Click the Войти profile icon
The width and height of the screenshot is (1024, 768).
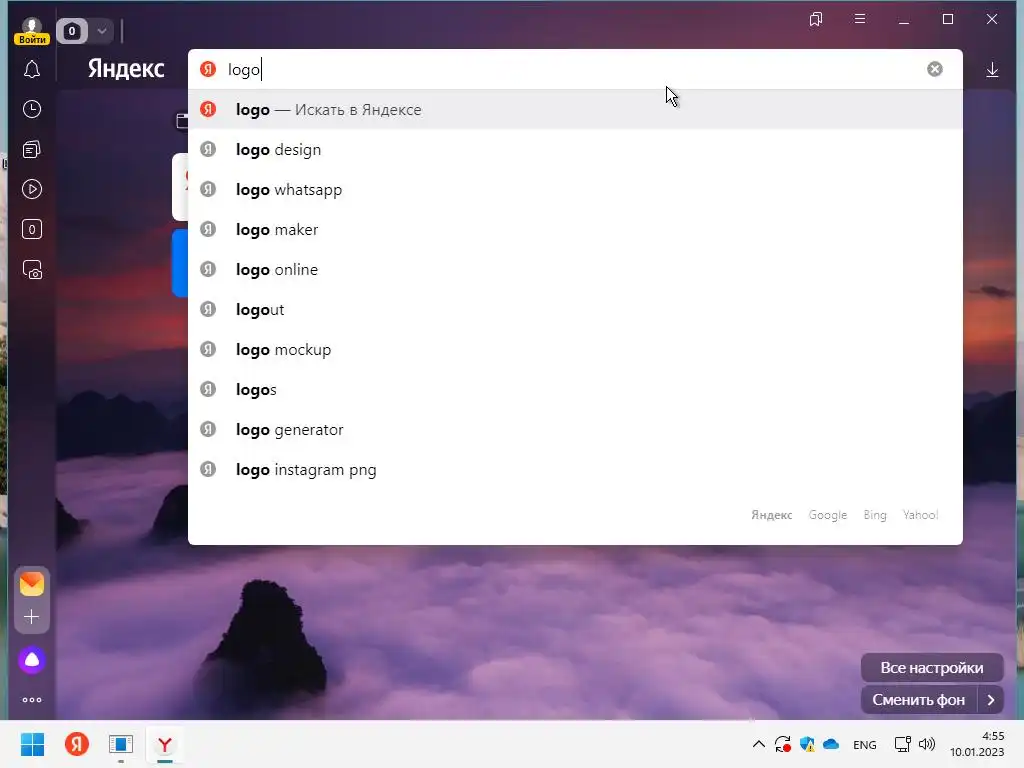click(31, 31)
